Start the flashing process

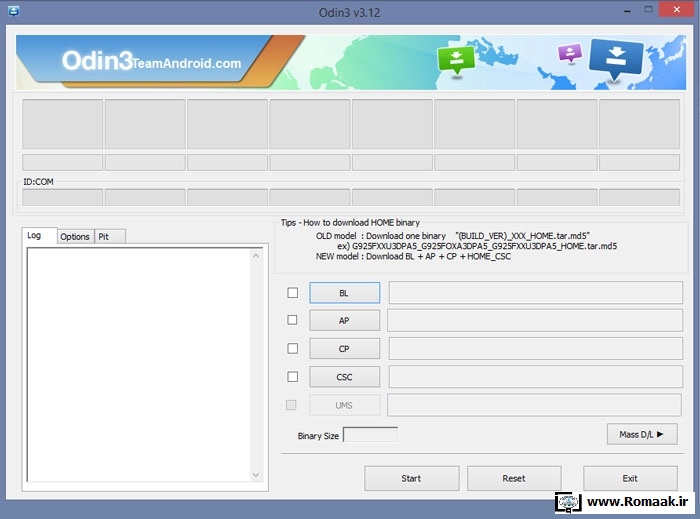[x=411, y=478]
